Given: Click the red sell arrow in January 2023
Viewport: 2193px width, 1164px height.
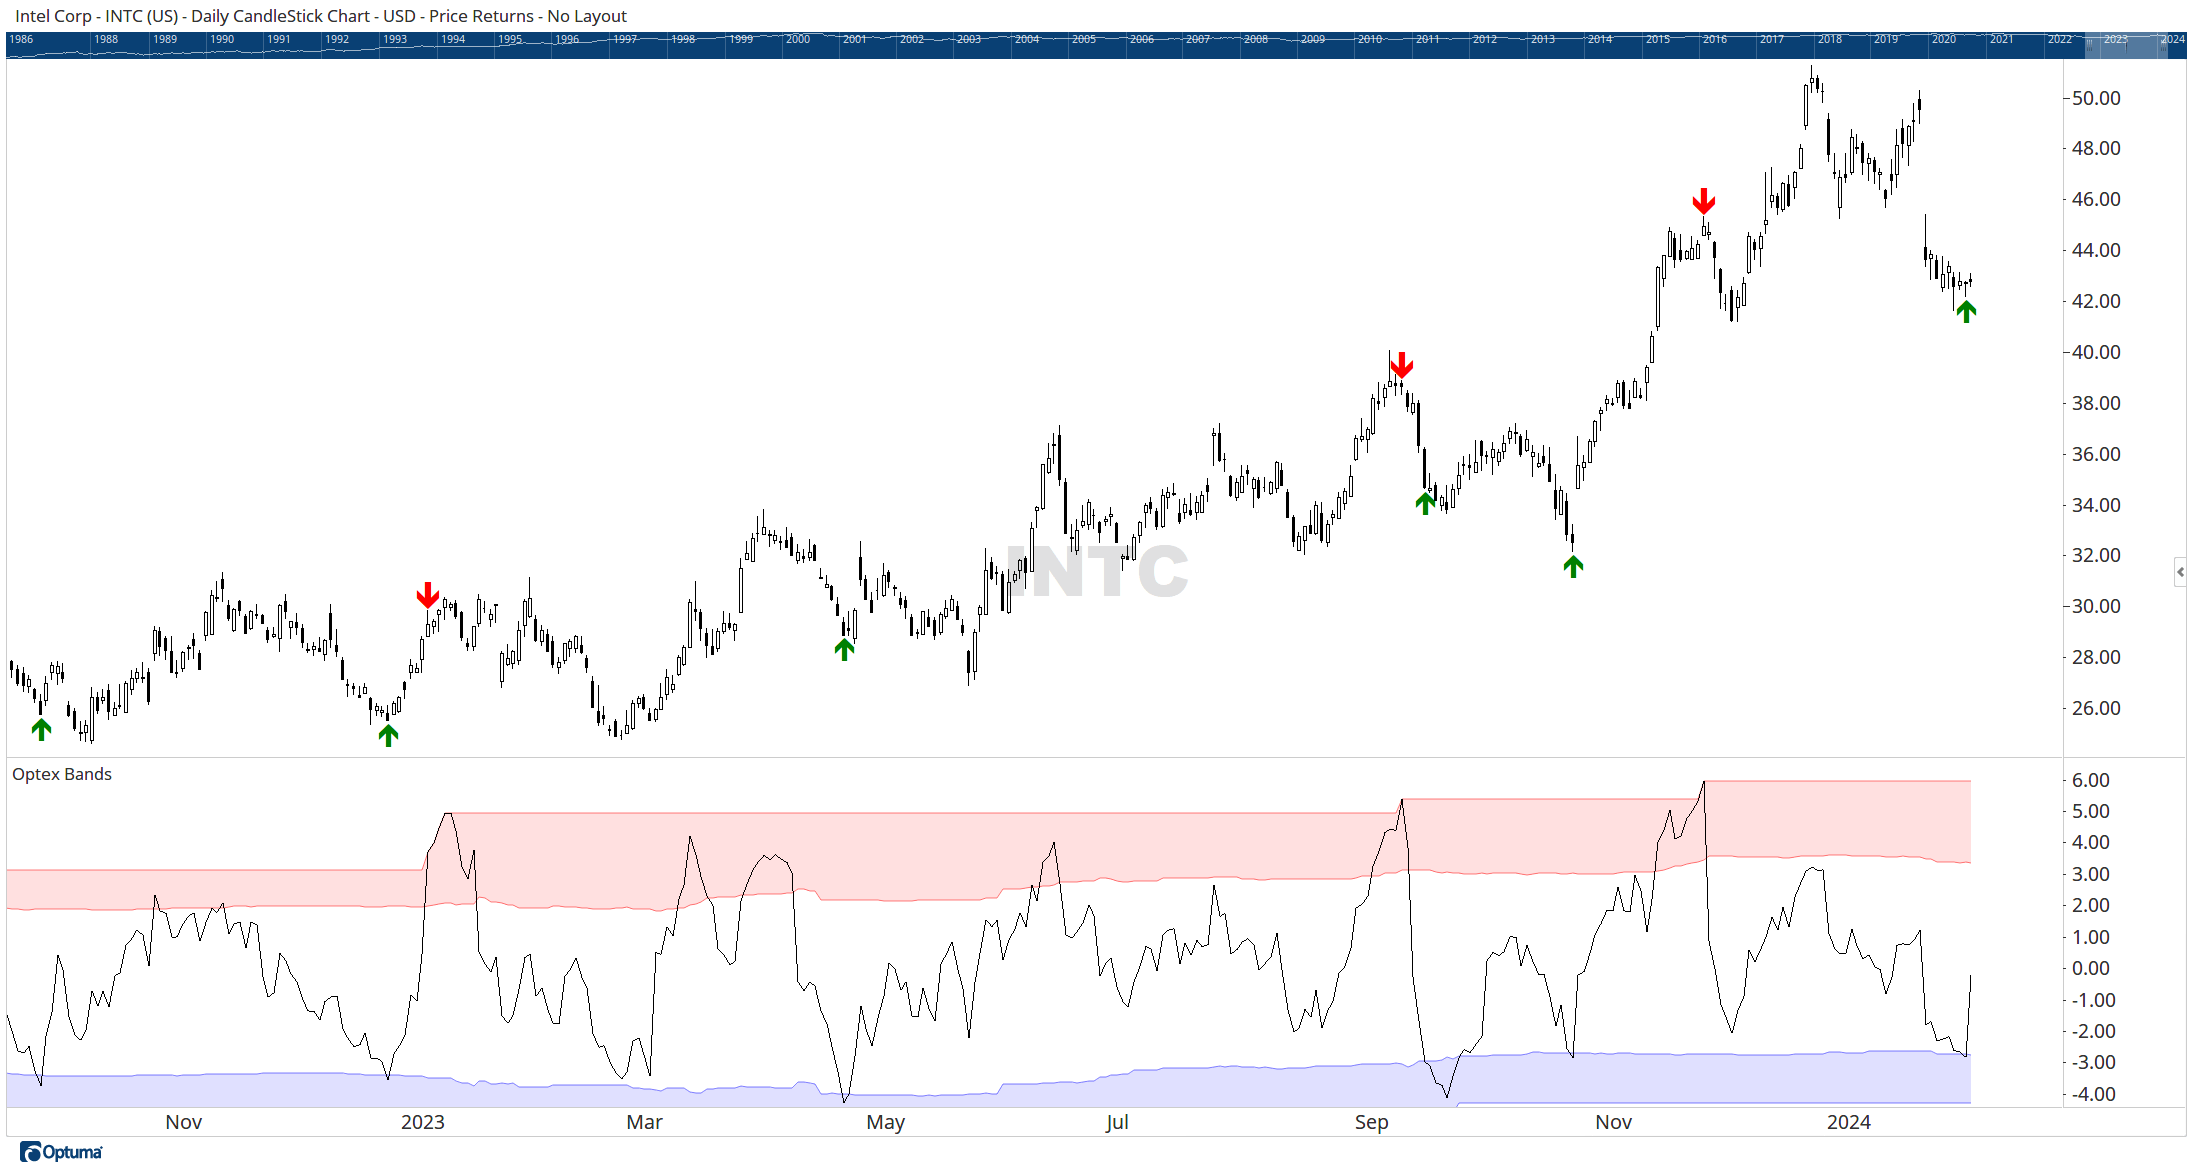Looking at the screenshot, I should (428, 595).
